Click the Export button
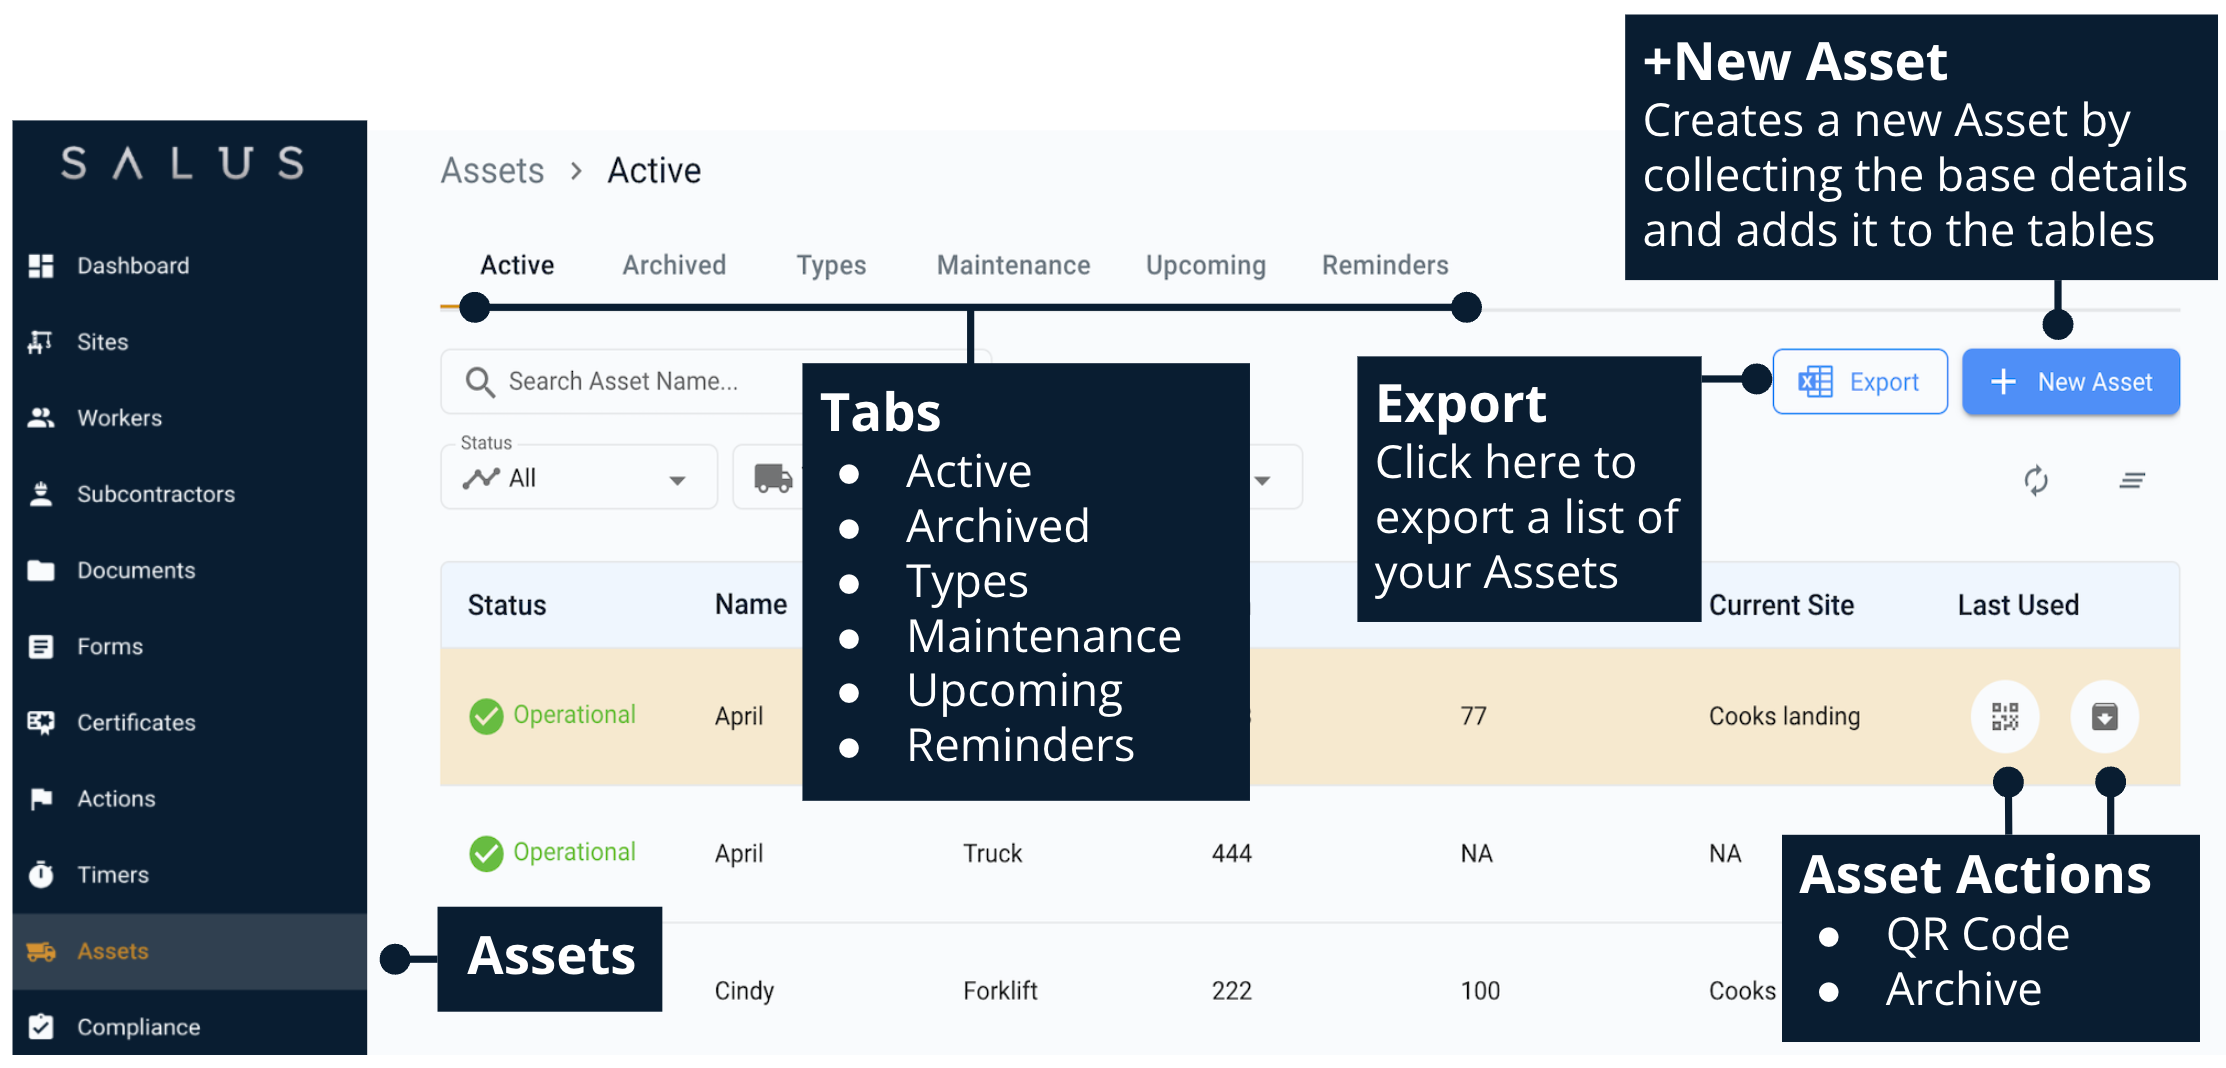The image size is (2226, 1068). coord(1859,382)
